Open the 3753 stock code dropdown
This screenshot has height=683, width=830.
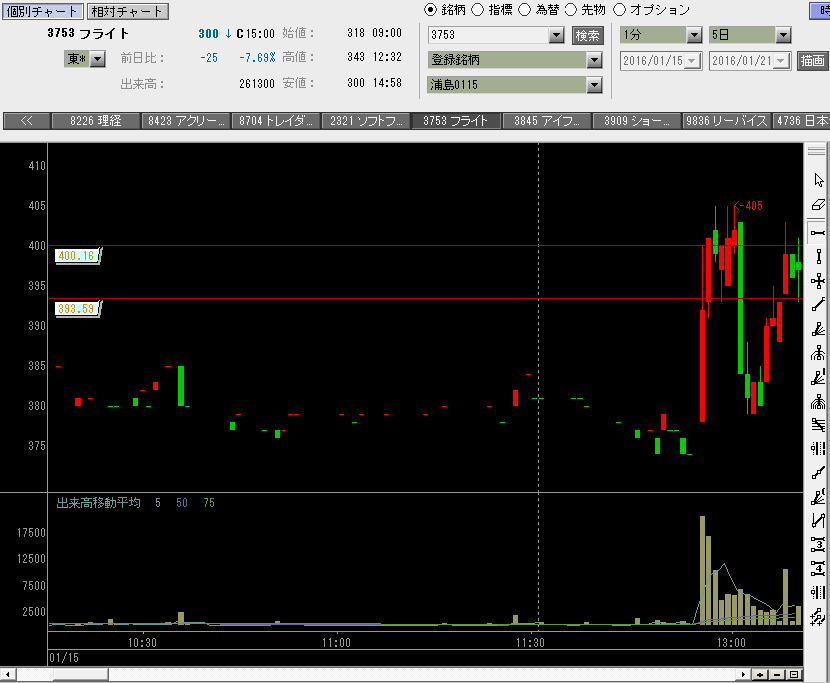[556, 35]
